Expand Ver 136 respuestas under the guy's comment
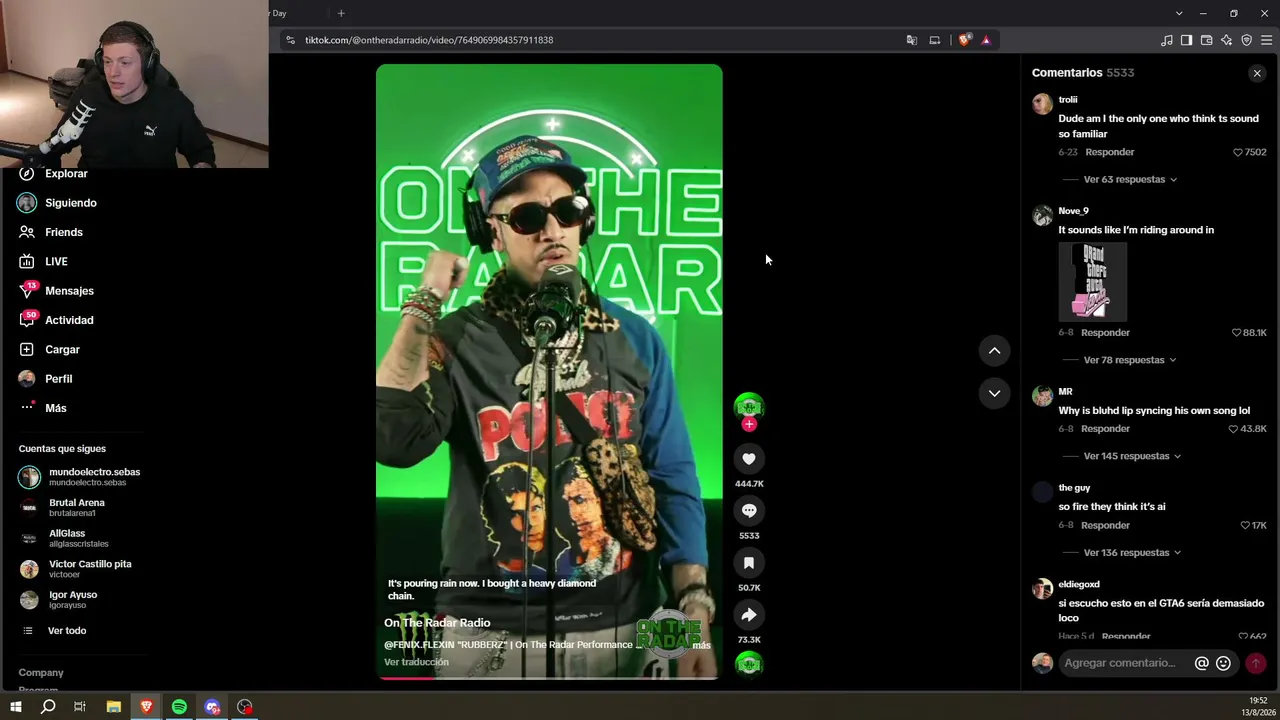 (1132, 553)
